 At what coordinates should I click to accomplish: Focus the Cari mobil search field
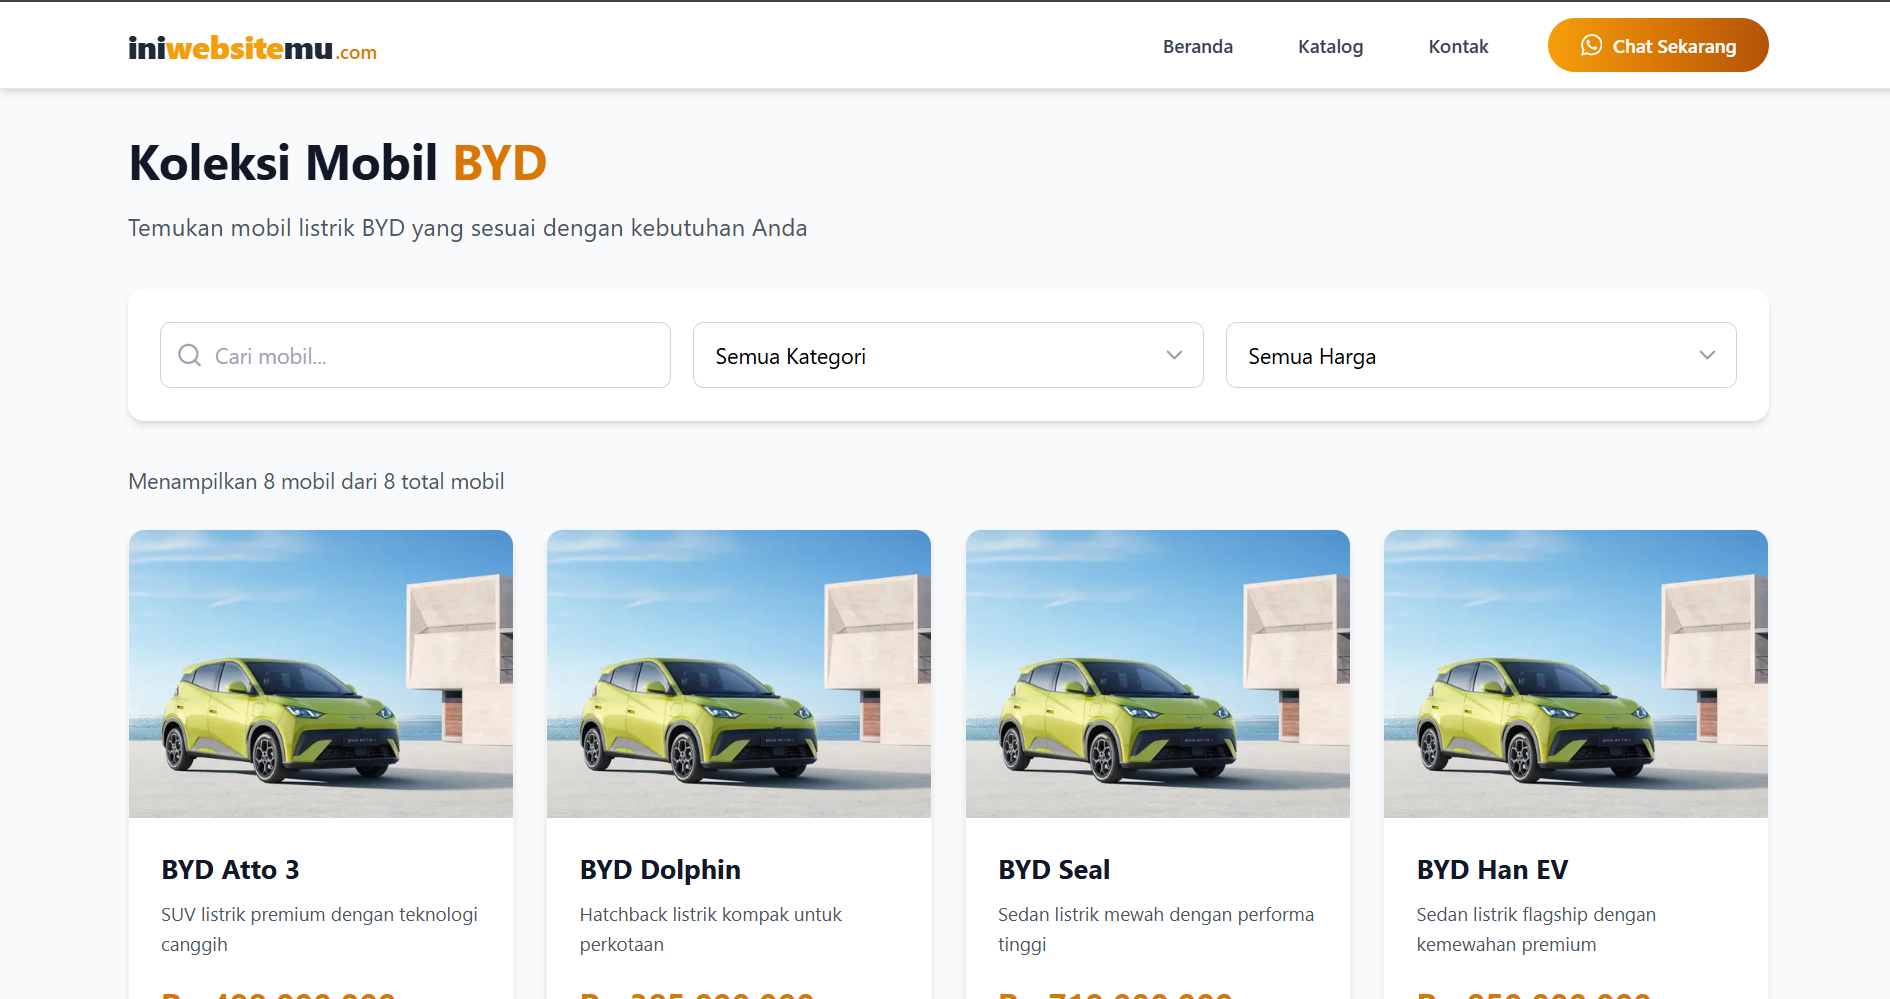click(415, 355)
